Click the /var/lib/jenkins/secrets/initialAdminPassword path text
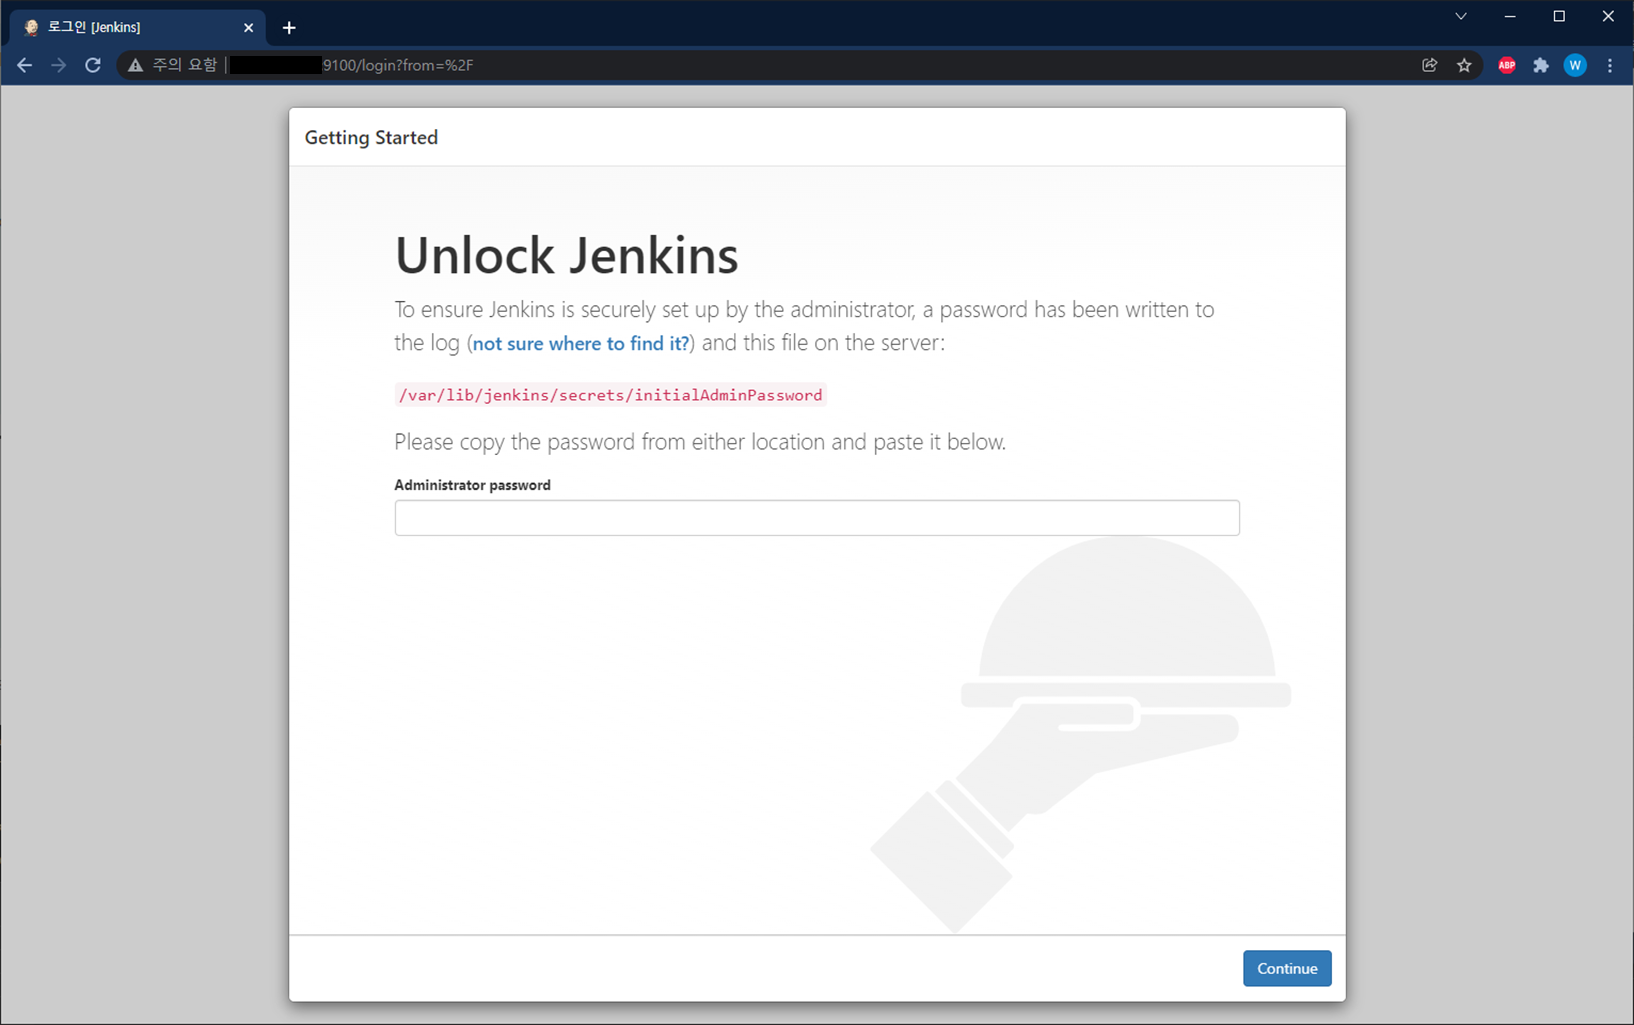 tap(610, 395)
